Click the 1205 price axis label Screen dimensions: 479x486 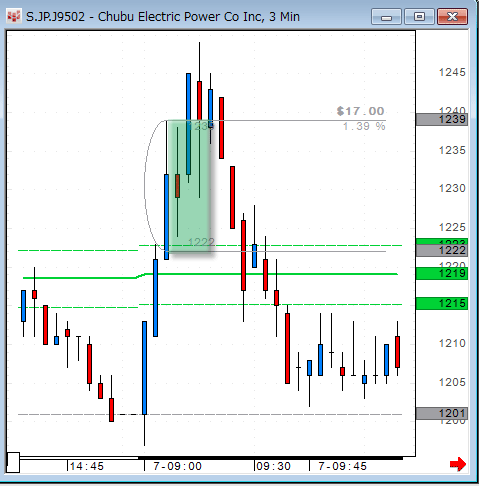click(x=452, y=382)
